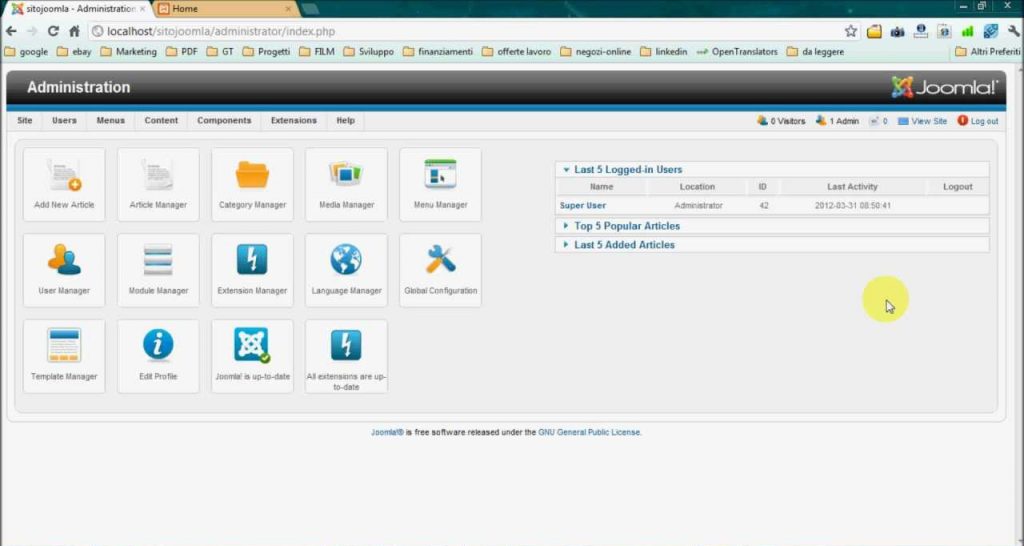Open the Users menu
The width and height of the screenshot is (1024, 546).
tap(64, 120)
